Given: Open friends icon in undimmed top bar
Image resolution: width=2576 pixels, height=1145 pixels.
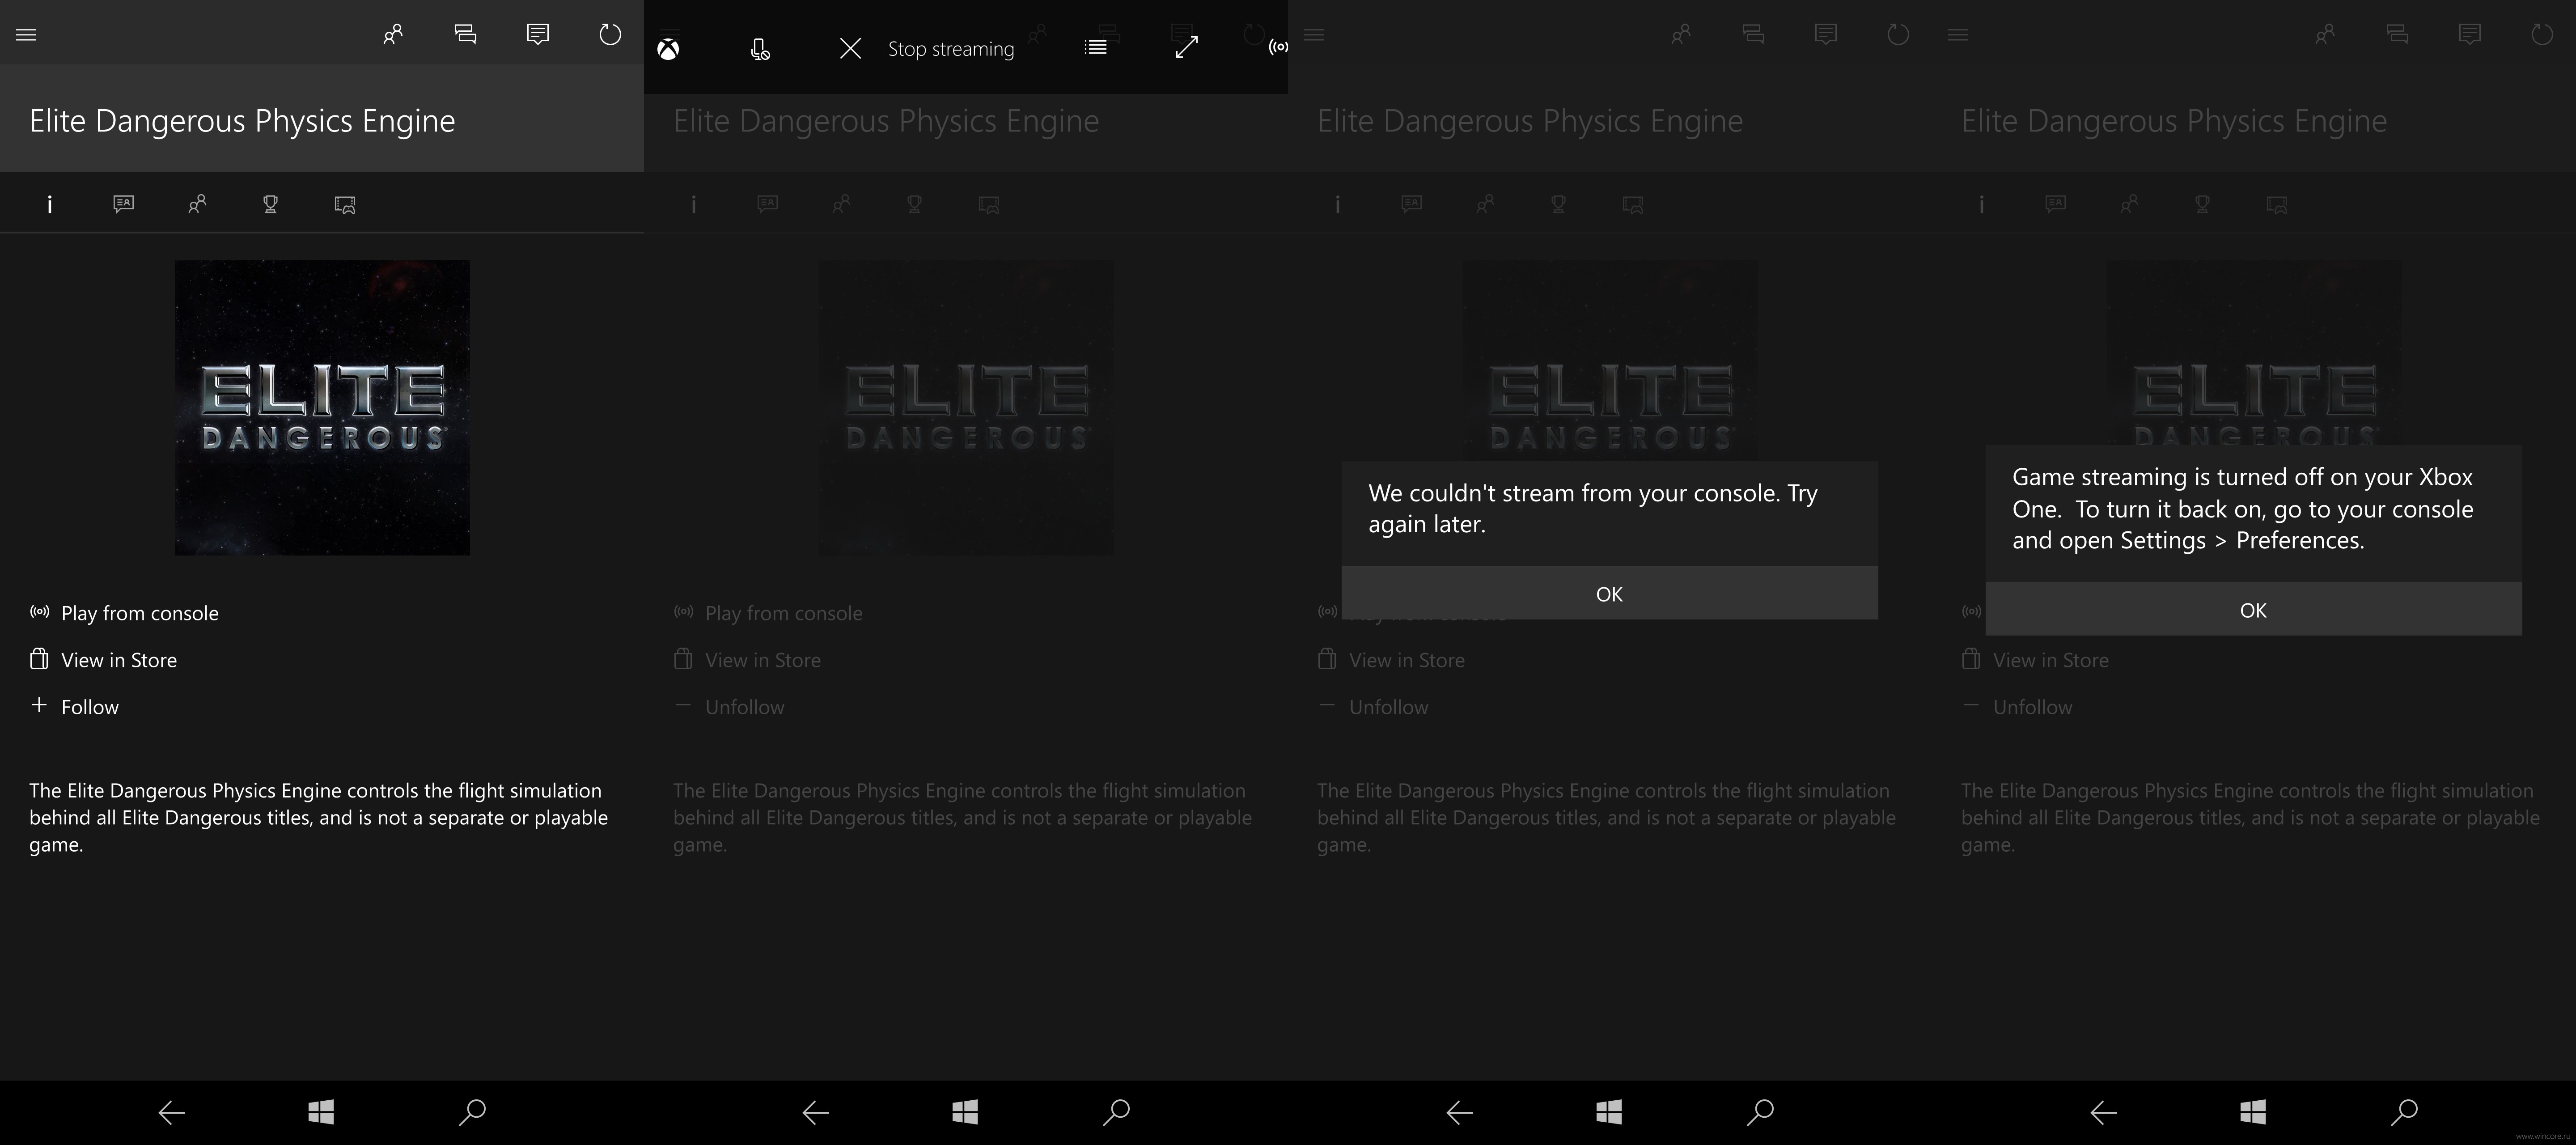Looking at the screenshot, I should [393, 35].
